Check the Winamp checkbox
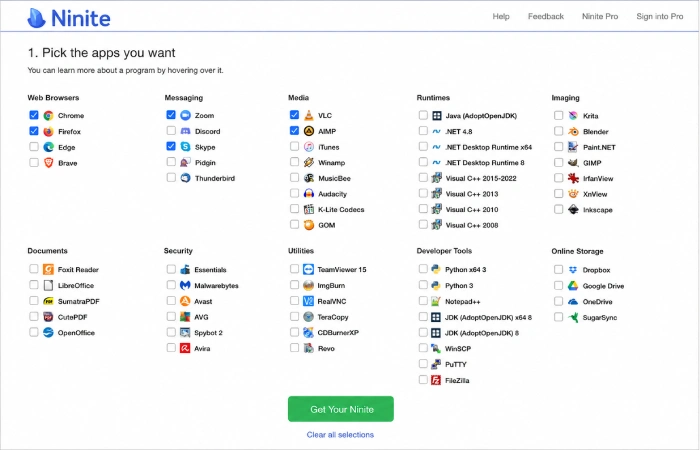The height and width of the screenshot is (450, 700). pos(294,162)
